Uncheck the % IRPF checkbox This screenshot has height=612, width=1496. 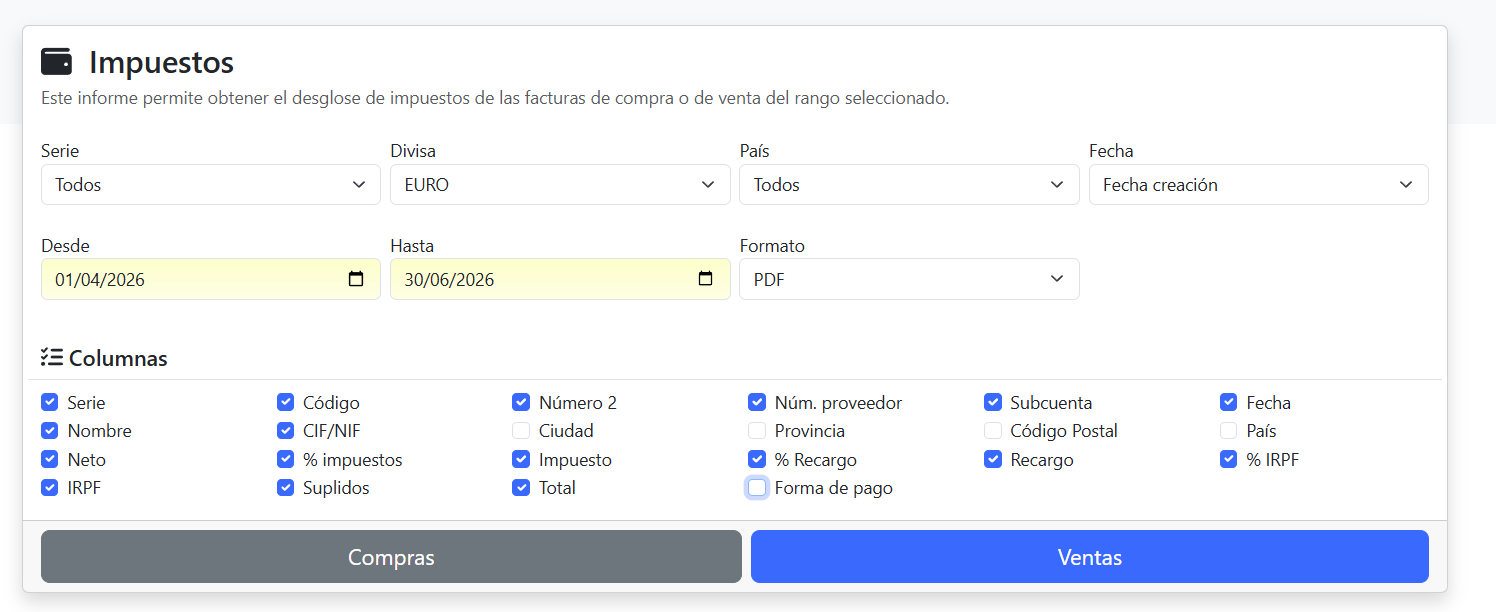1229,459
